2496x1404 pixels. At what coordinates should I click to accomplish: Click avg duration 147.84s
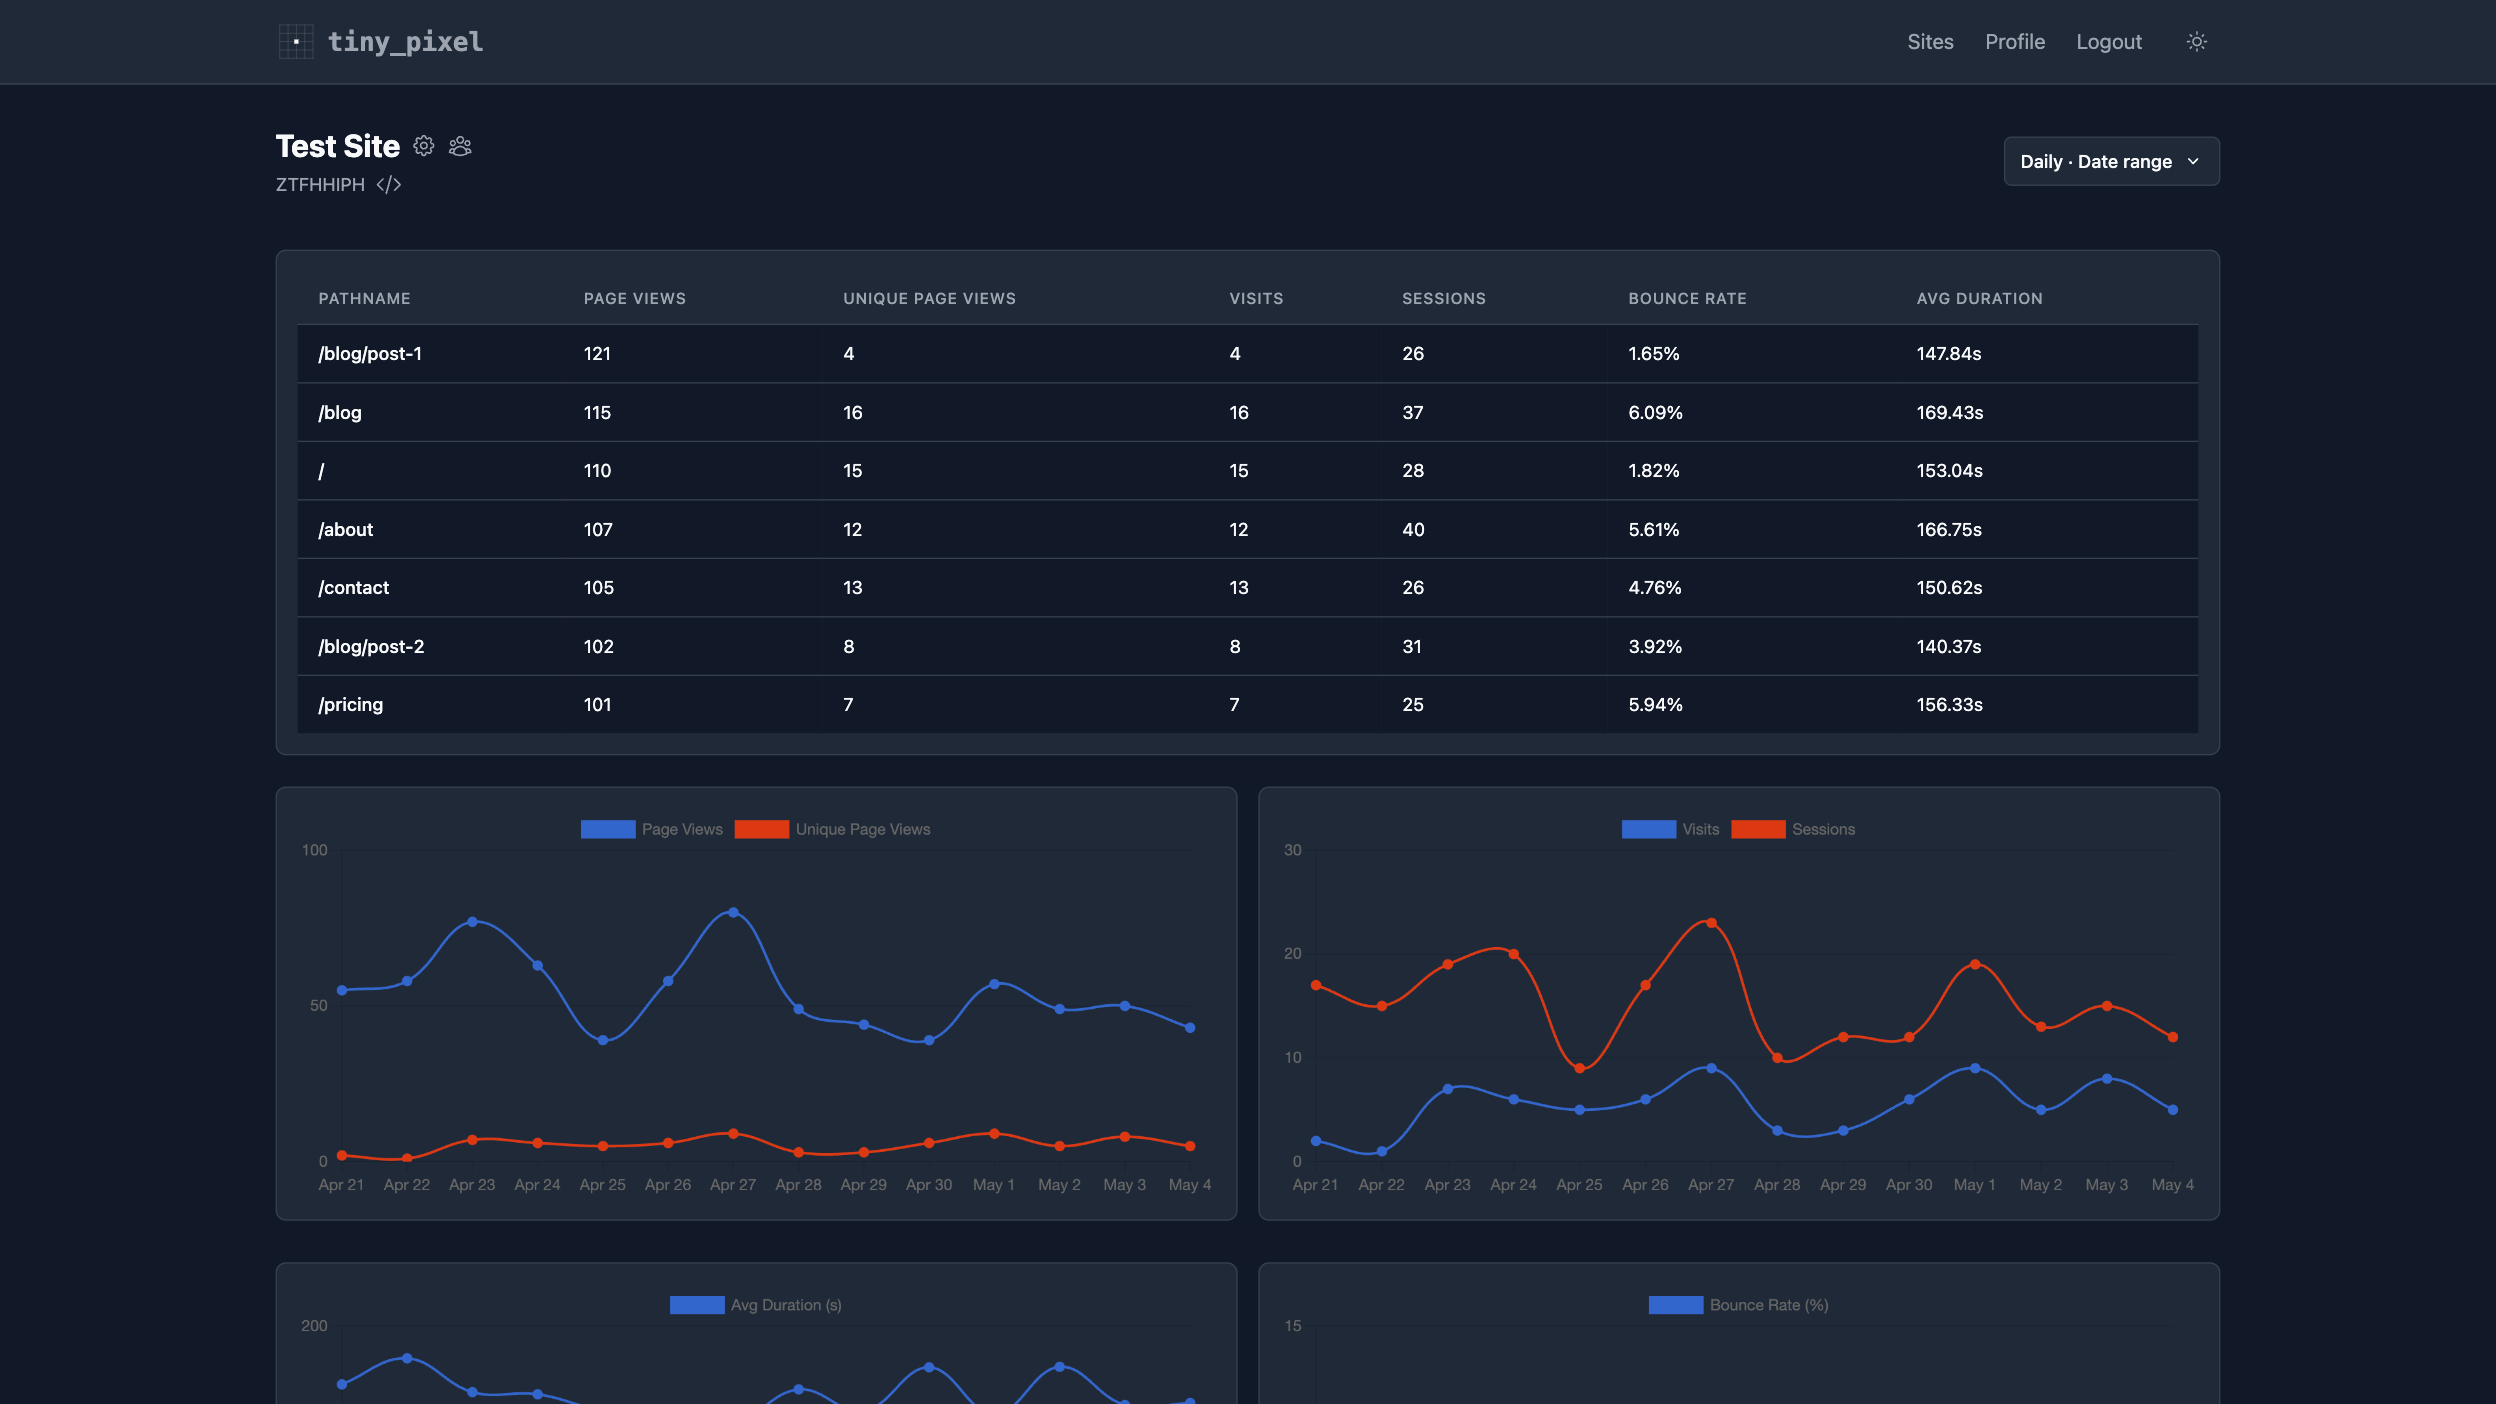pyautogui.click(x=1949, y=354)
